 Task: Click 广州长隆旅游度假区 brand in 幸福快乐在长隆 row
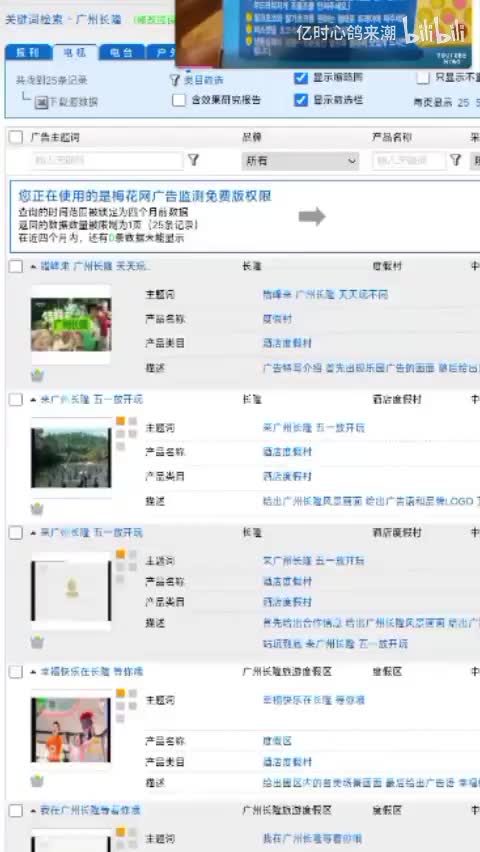coord(287,672)
